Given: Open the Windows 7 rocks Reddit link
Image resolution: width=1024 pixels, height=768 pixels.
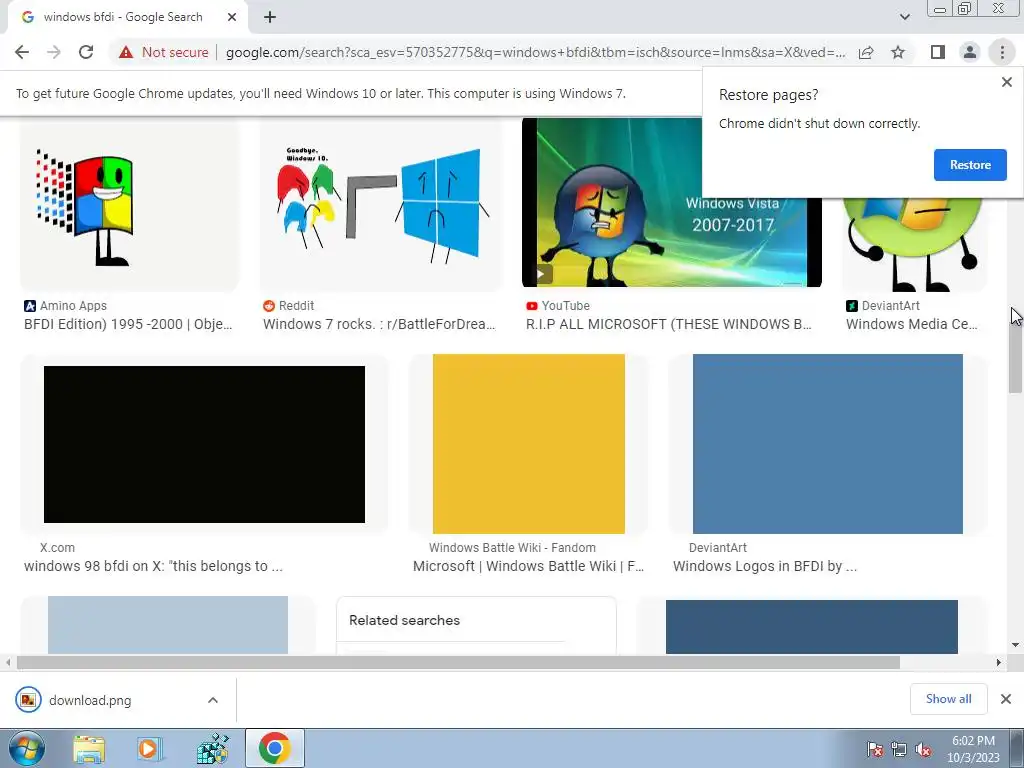Looking at the screenshot, I should tap(379, 324).
